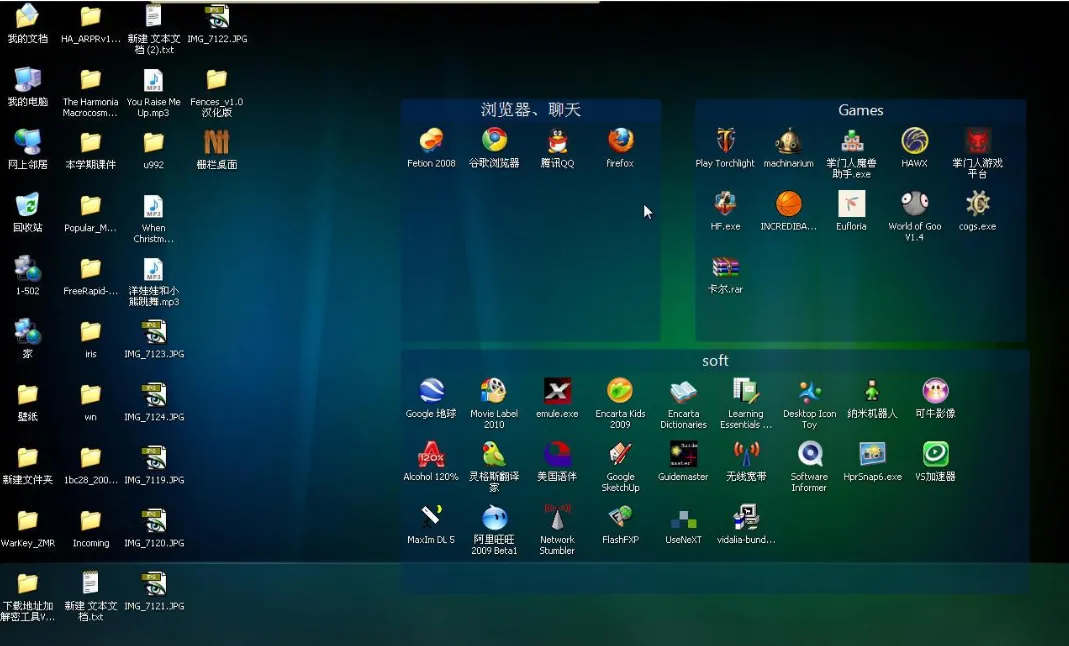Open MaxIm DL 5 icon
Screen dimensions: 1069x646
(431, 517)
